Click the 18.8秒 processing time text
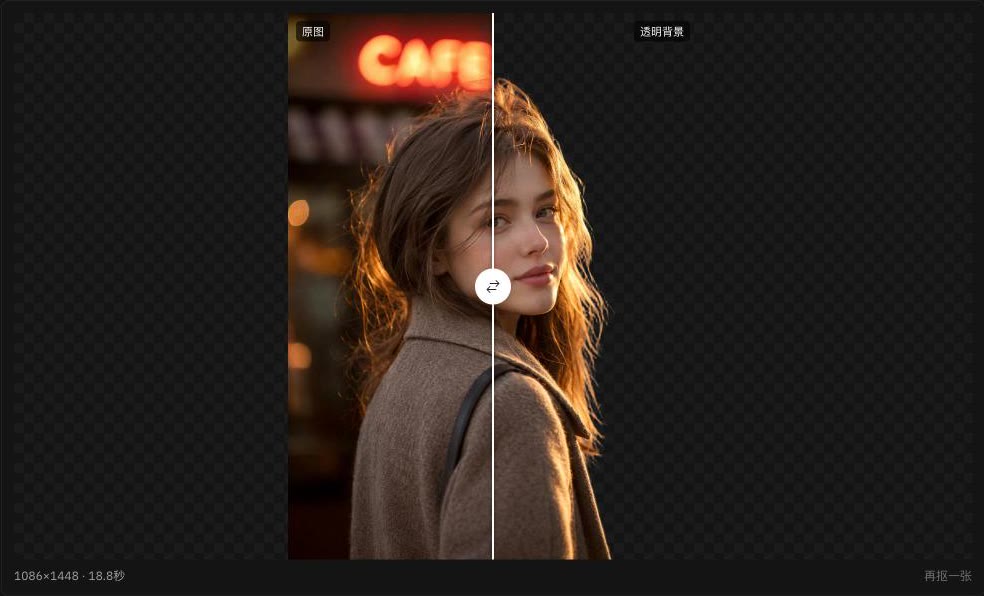The image size is (984, 596). pyautogui.click(x=107, y=575)
